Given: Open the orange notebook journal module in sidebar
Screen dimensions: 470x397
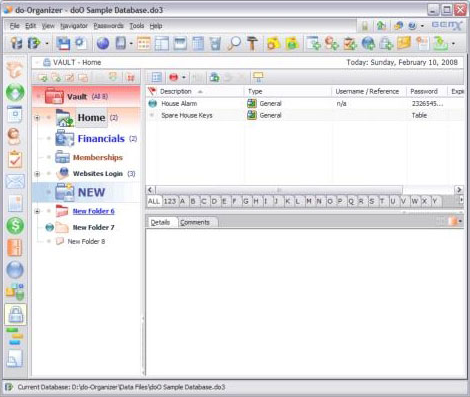Looking at the screenshot, I should click(15, 247).
